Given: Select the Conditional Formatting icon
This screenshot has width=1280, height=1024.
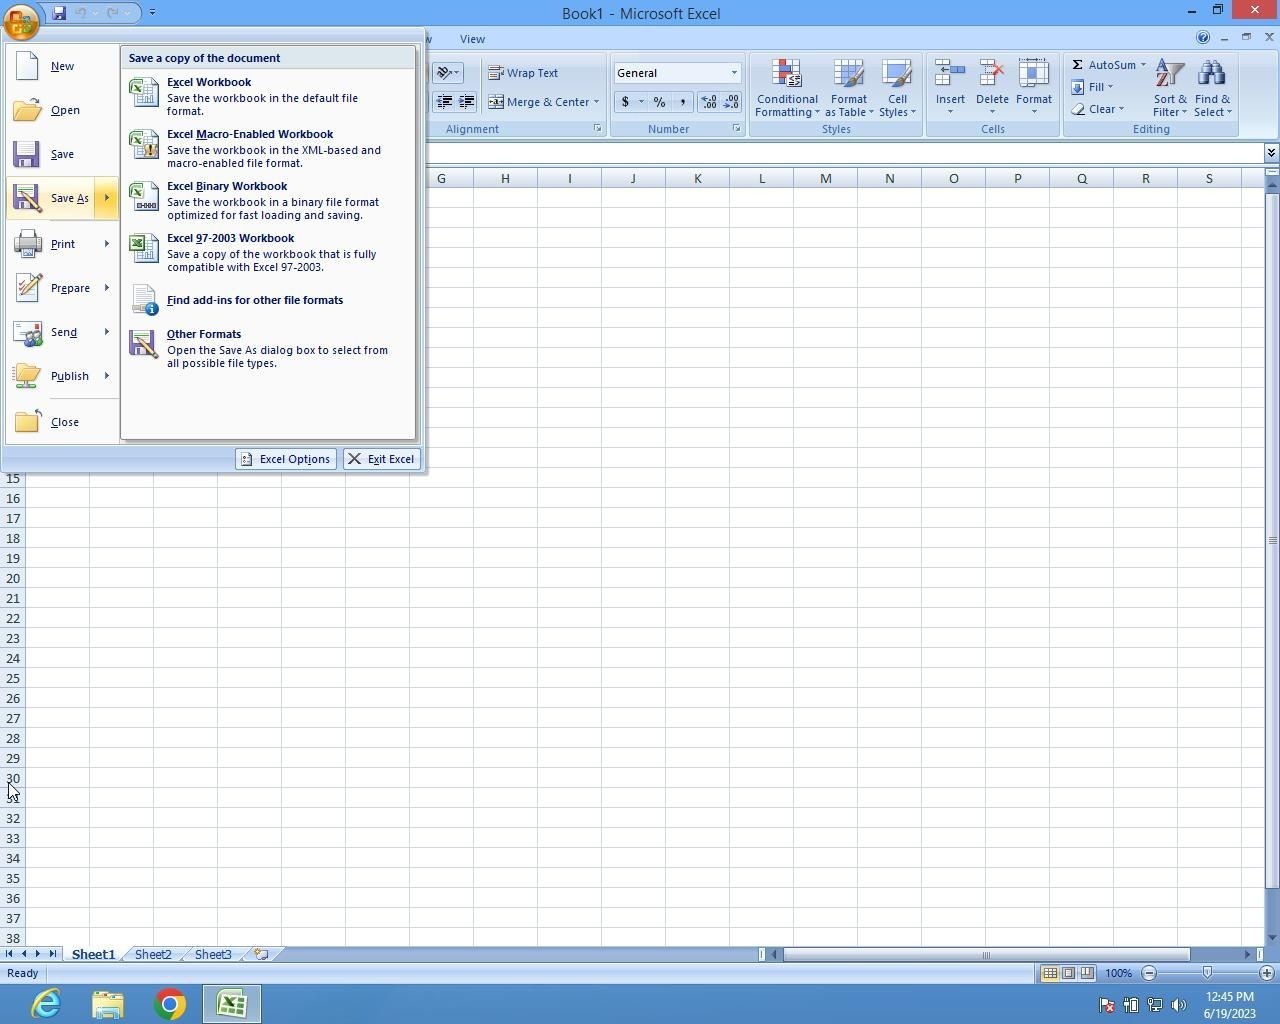Looking at the screenshot, I should [x=787, y=76].
